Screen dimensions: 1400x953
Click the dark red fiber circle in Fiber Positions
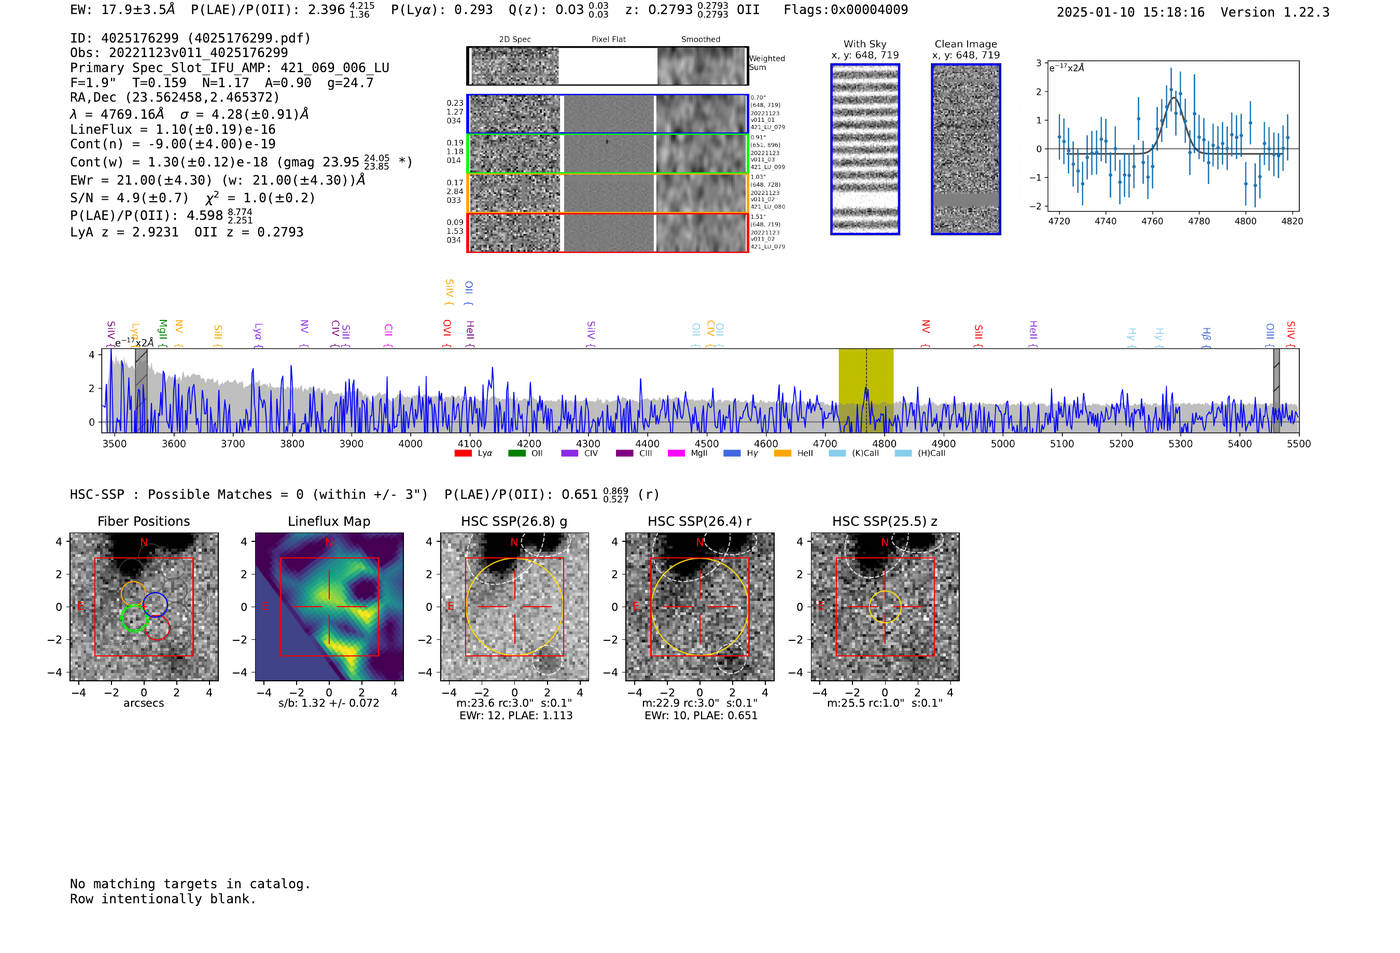coord(157,628)
